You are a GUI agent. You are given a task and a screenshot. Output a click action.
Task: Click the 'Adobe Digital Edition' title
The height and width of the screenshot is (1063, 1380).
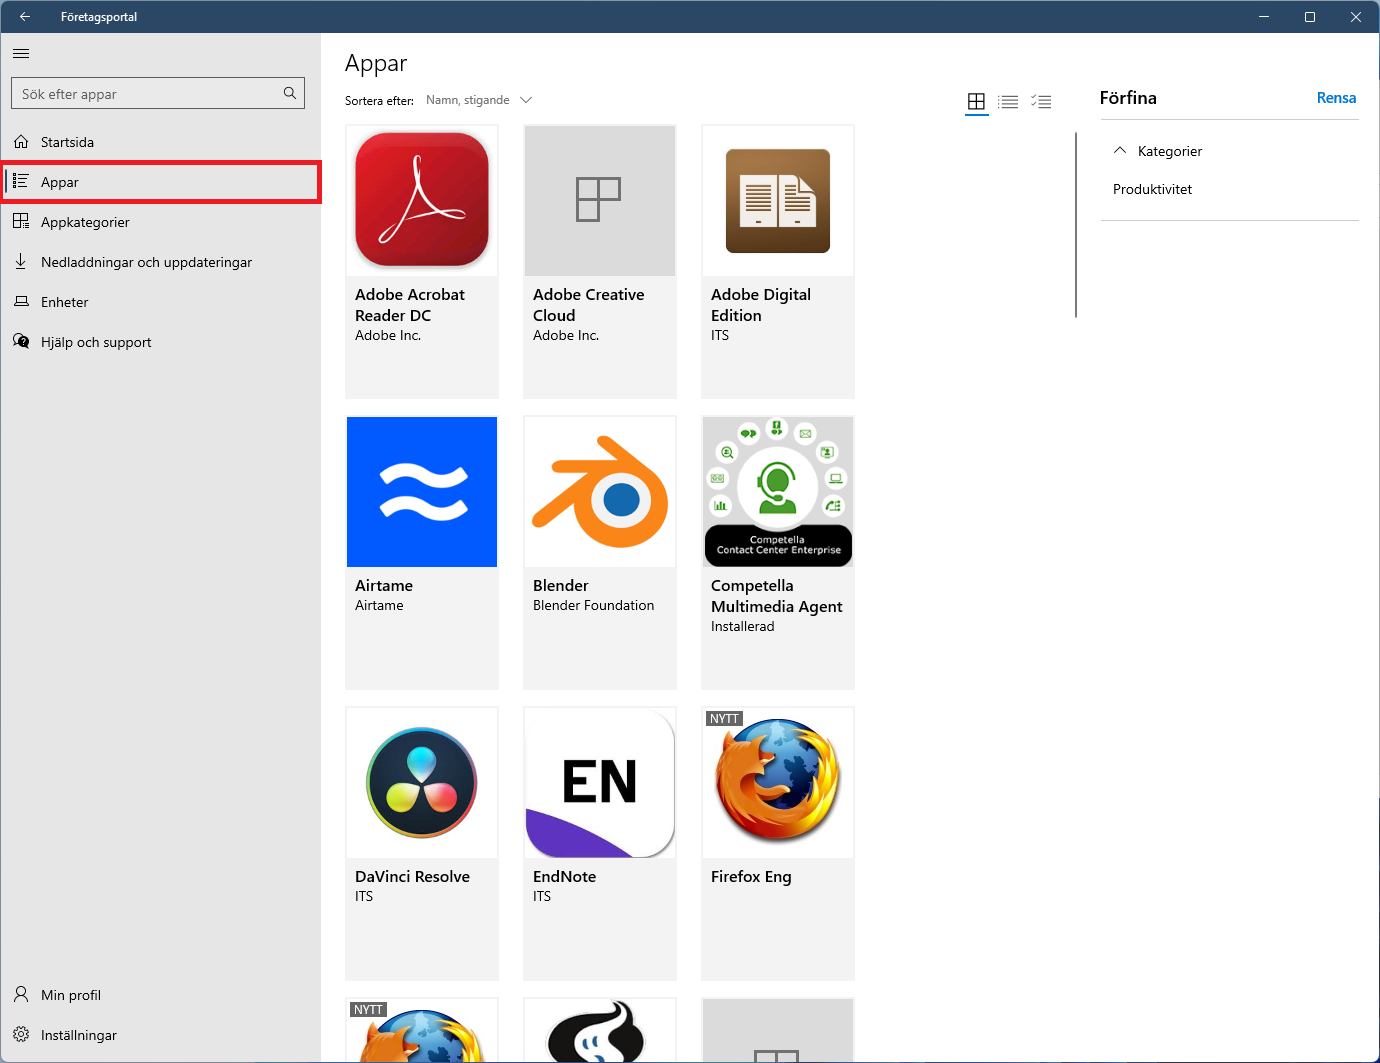pos(761,305)
